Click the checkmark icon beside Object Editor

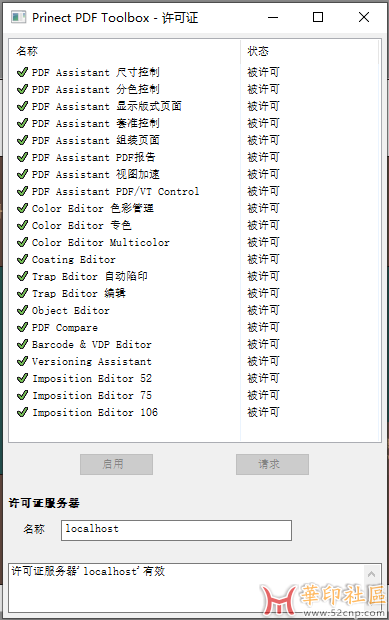tap(22, 310)
